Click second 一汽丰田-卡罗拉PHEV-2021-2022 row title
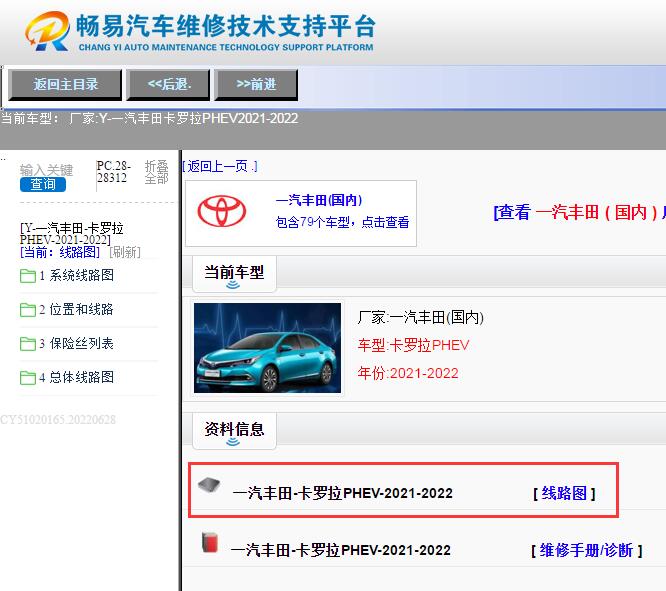This screenshot has height=591, width=666. coord(341,551)
